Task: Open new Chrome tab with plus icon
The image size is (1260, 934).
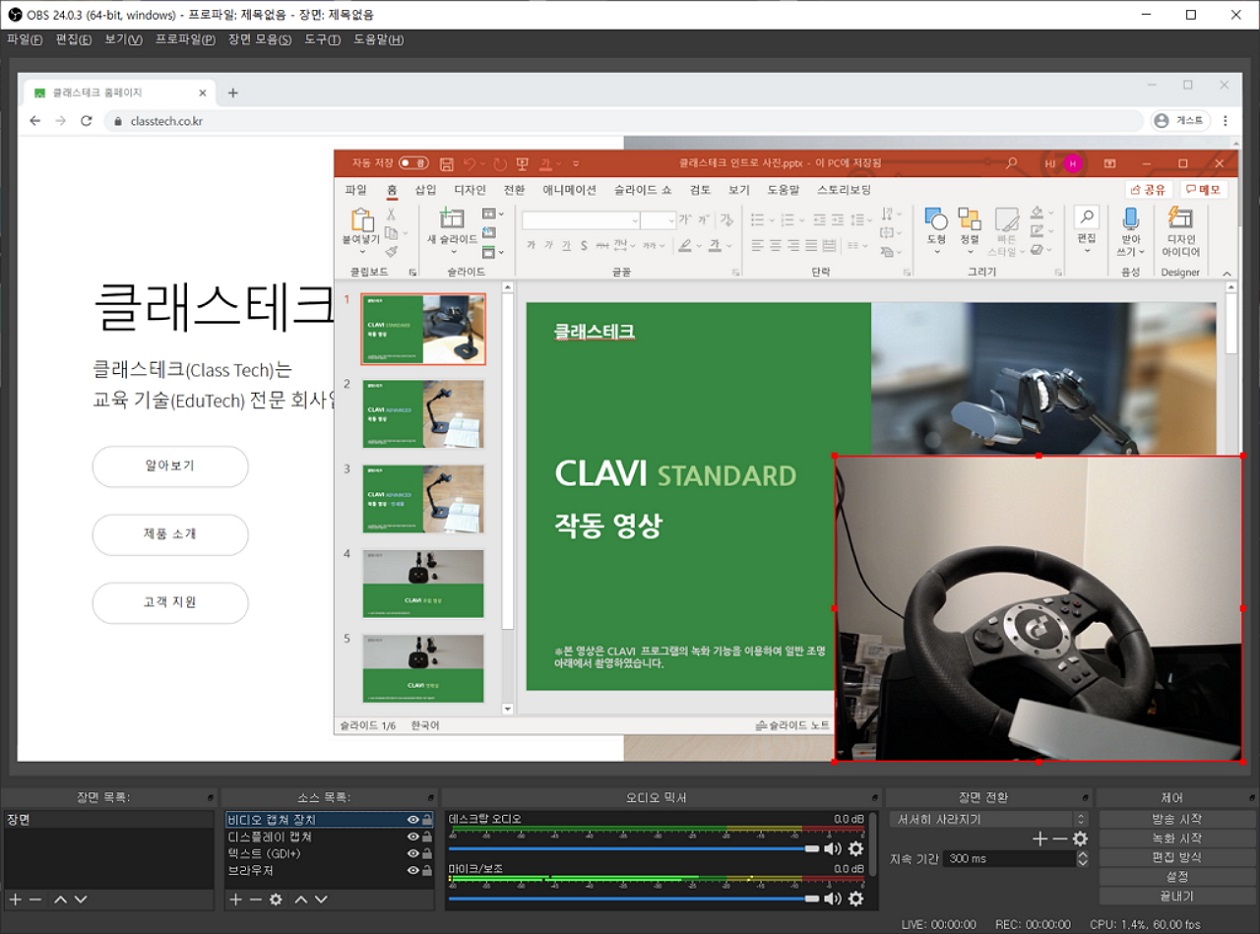Action: pos(233,93)
